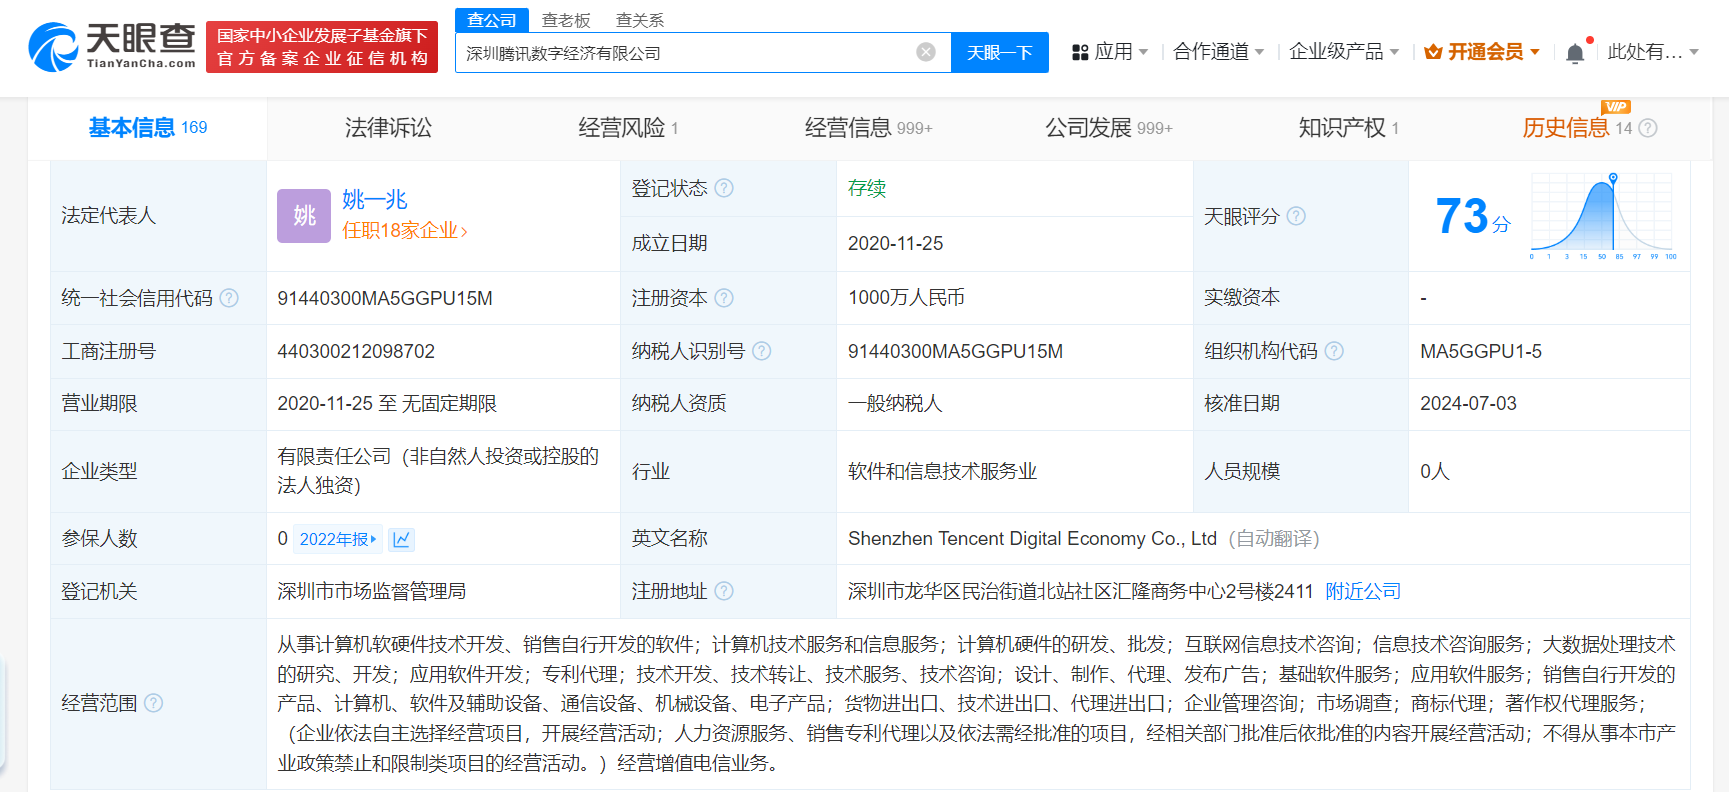Click the 实缴资本 label
This screenshot has height=792, width=1729.
point(1242,298)
